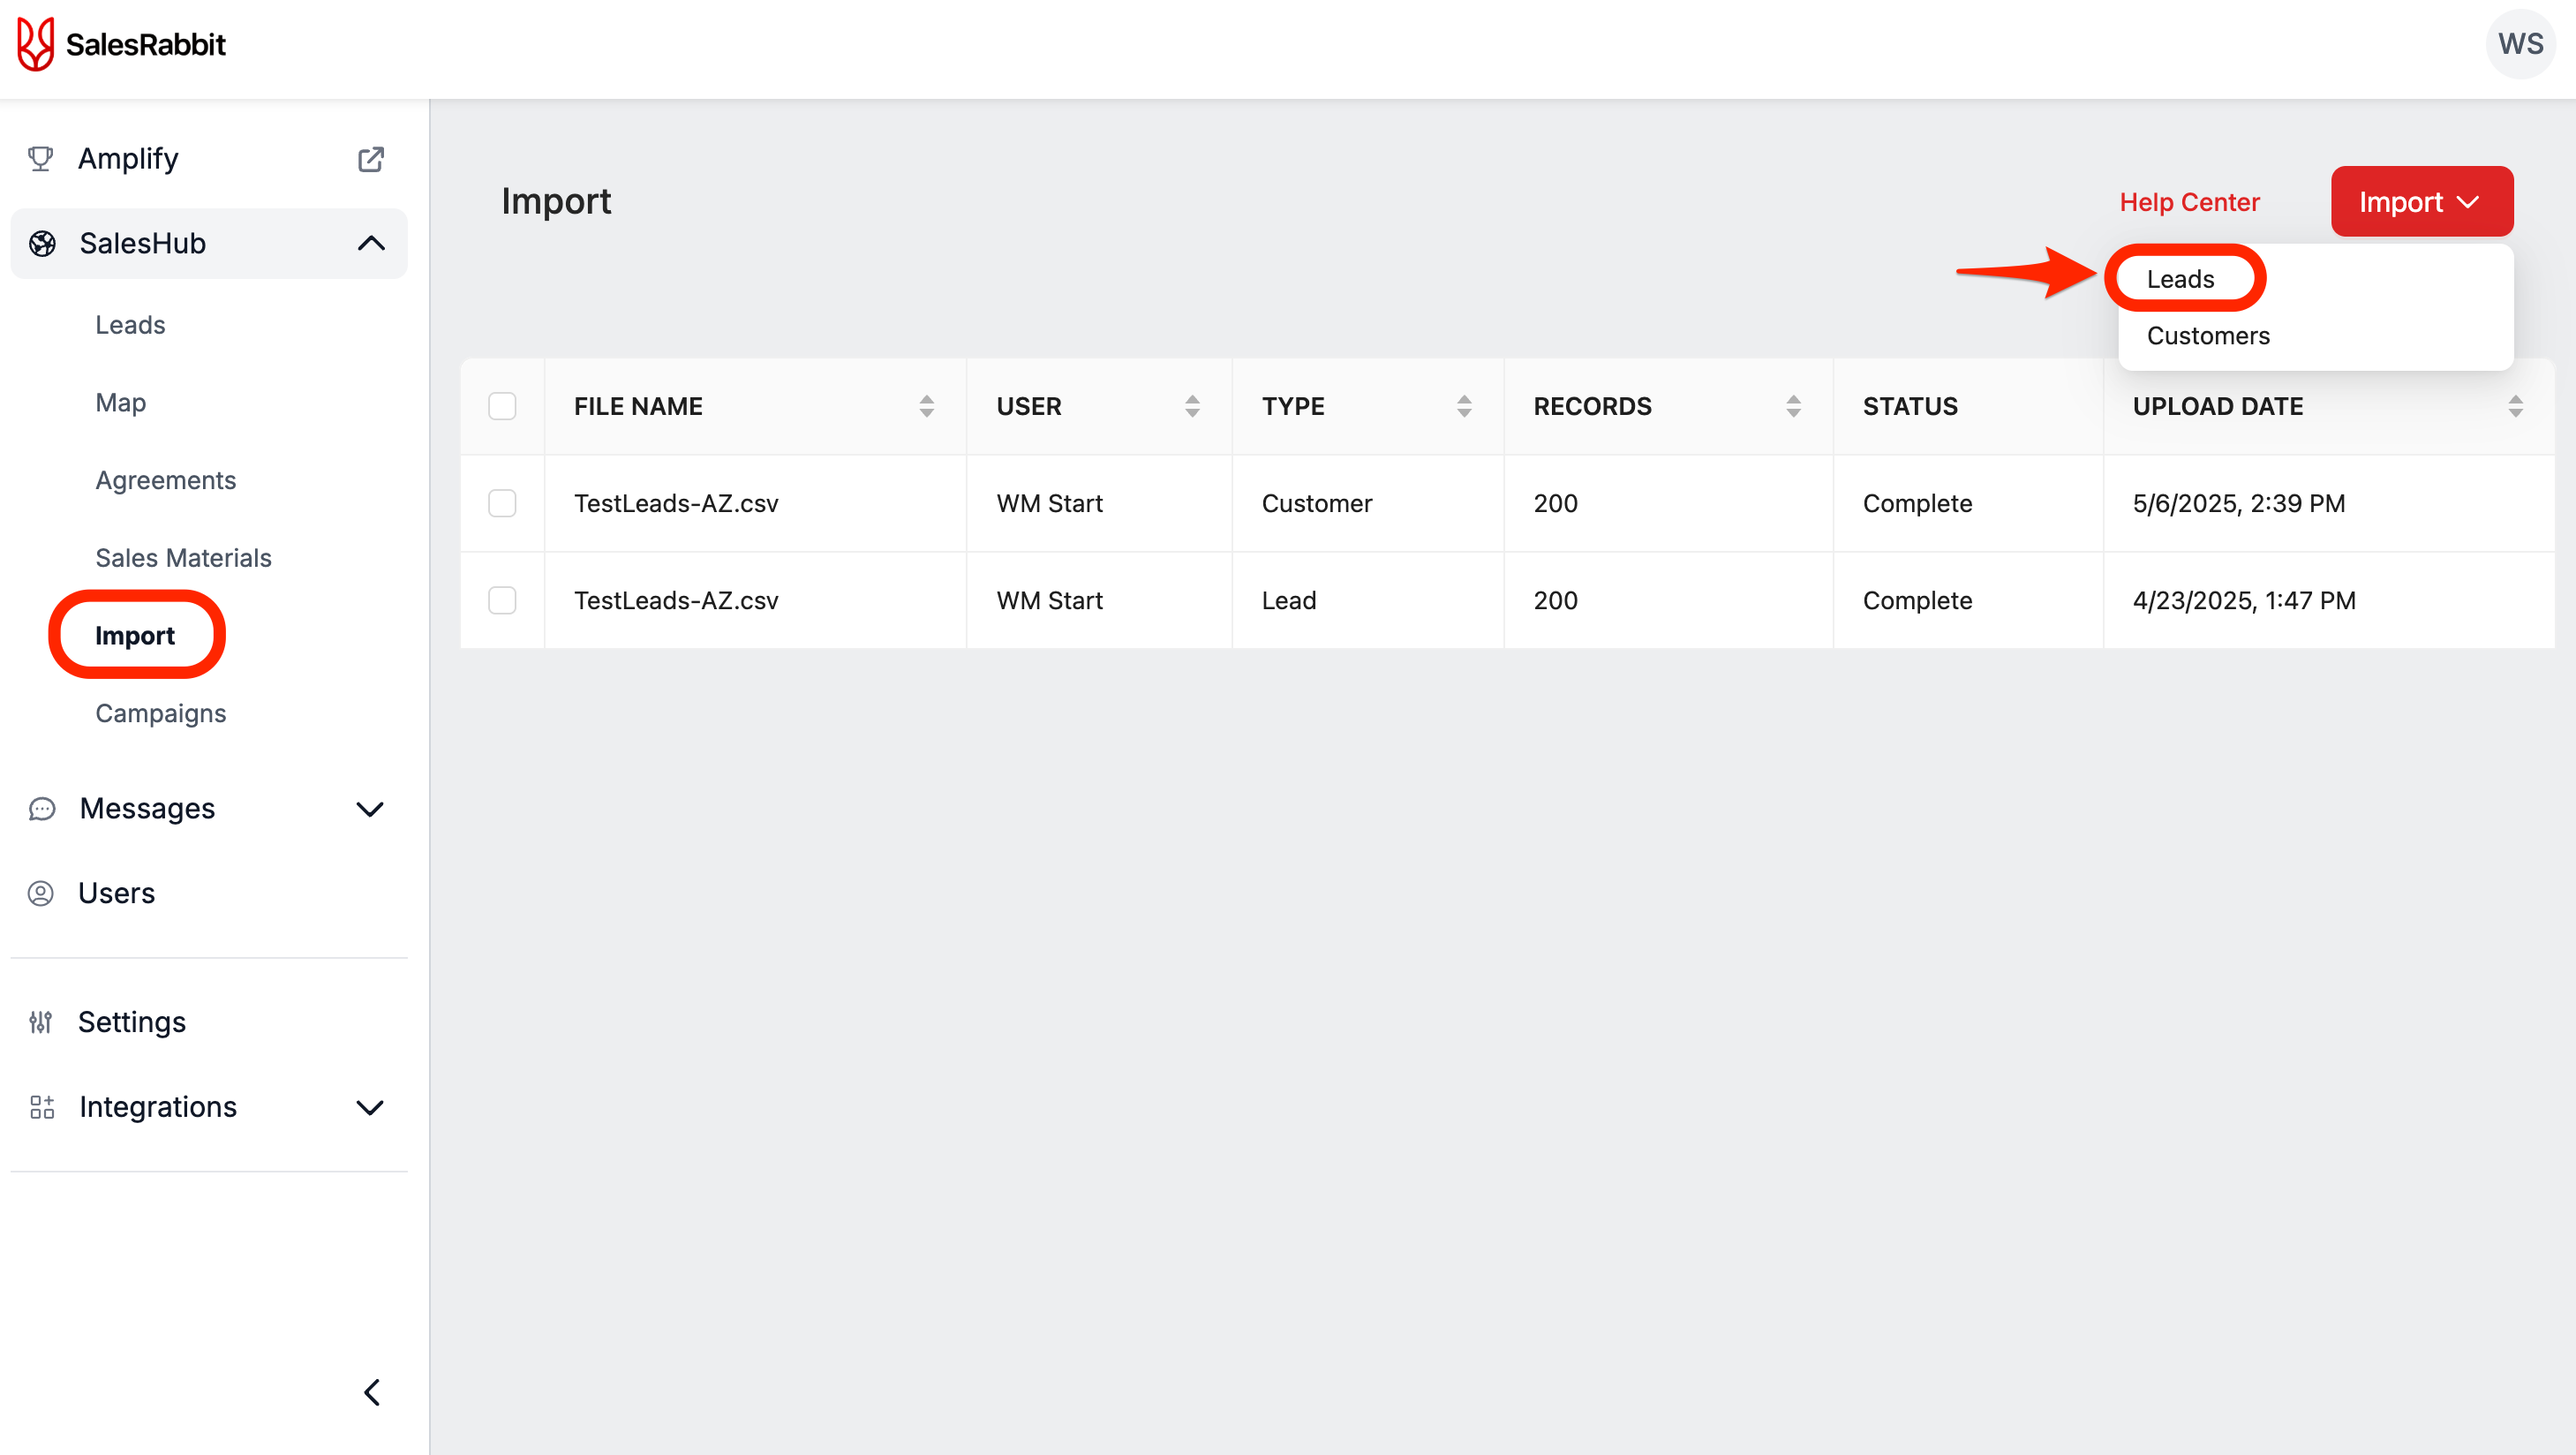Click the Import page heading
Image resolution: width=2576 pixels, height=1455 pixels.
click(556, 201)
